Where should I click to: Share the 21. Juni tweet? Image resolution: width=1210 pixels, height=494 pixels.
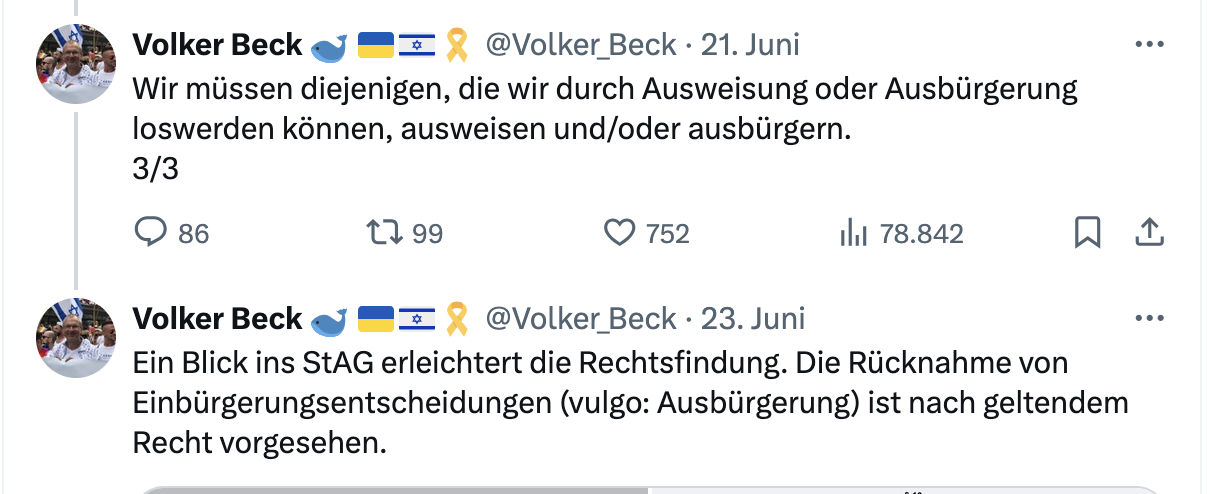[x=1150, y=233]
